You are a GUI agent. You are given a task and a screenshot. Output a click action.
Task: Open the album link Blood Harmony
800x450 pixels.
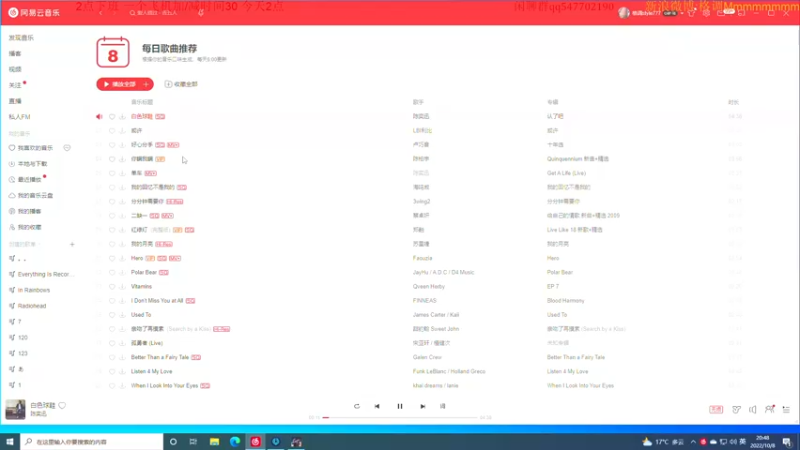pyautogui.click(x=566, y=301)
